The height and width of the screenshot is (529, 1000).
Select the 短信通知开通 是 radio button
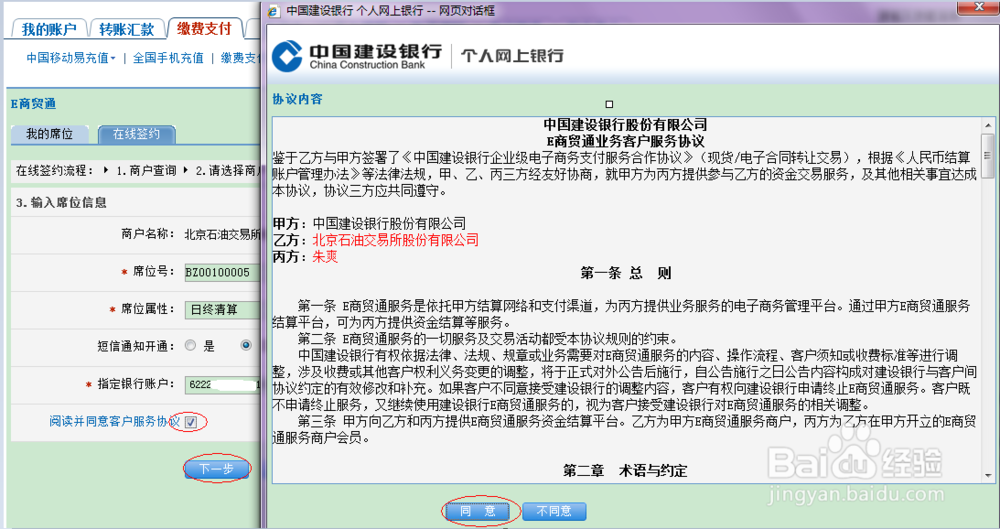[190, 346]
